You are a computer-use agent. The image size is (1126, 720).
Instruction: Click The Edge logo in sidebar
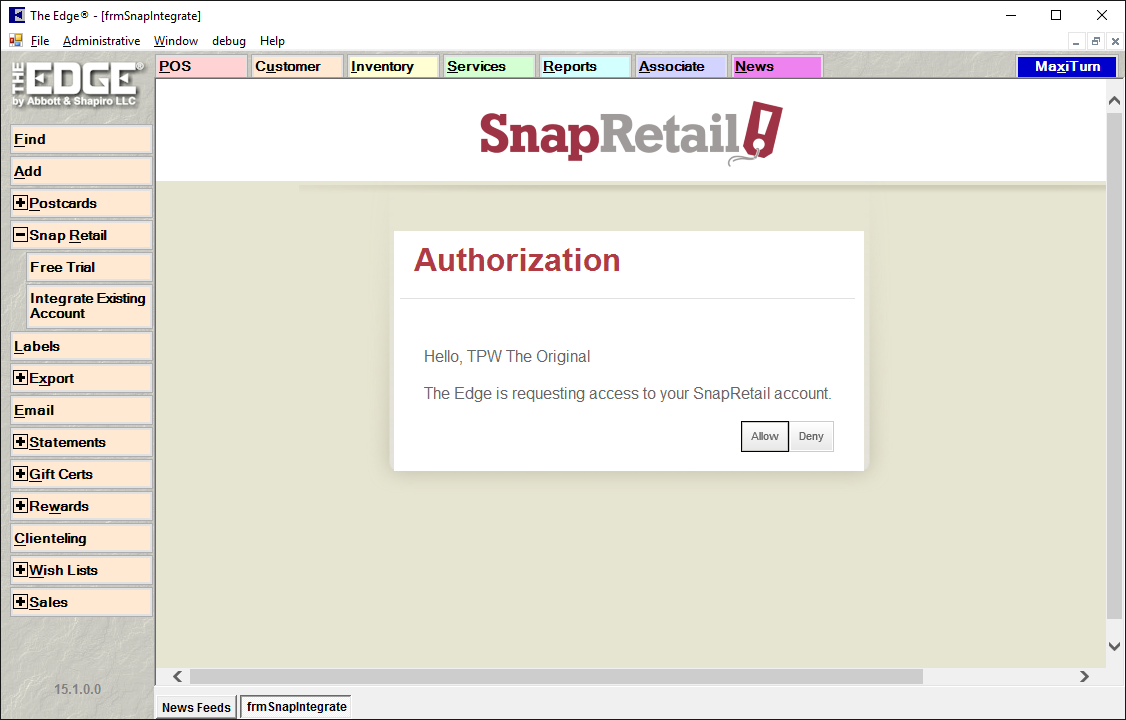(x=77, y=85)
